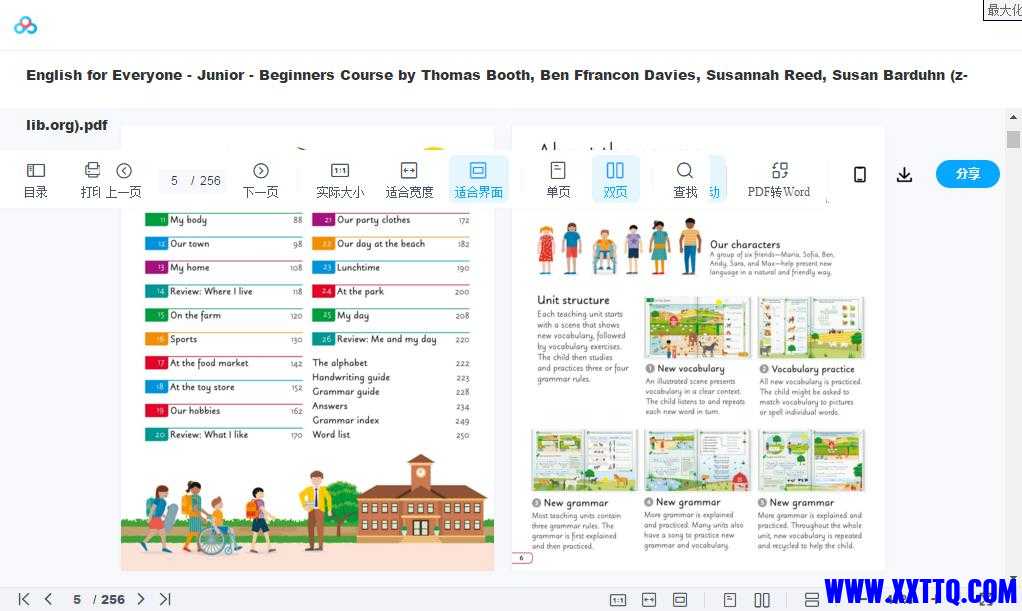Click the vertical scrollbar thumb
Image resolution: width=1022 pixels, height=611 pixels.
click(1013, 140)
